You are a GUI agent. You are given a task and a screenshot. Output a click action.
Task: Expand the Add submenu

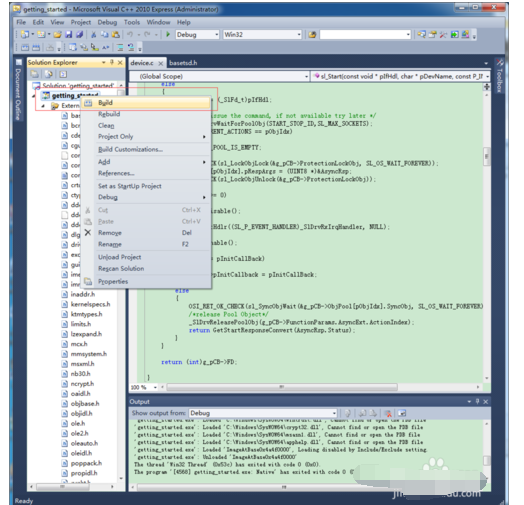(x=147, y=162)
